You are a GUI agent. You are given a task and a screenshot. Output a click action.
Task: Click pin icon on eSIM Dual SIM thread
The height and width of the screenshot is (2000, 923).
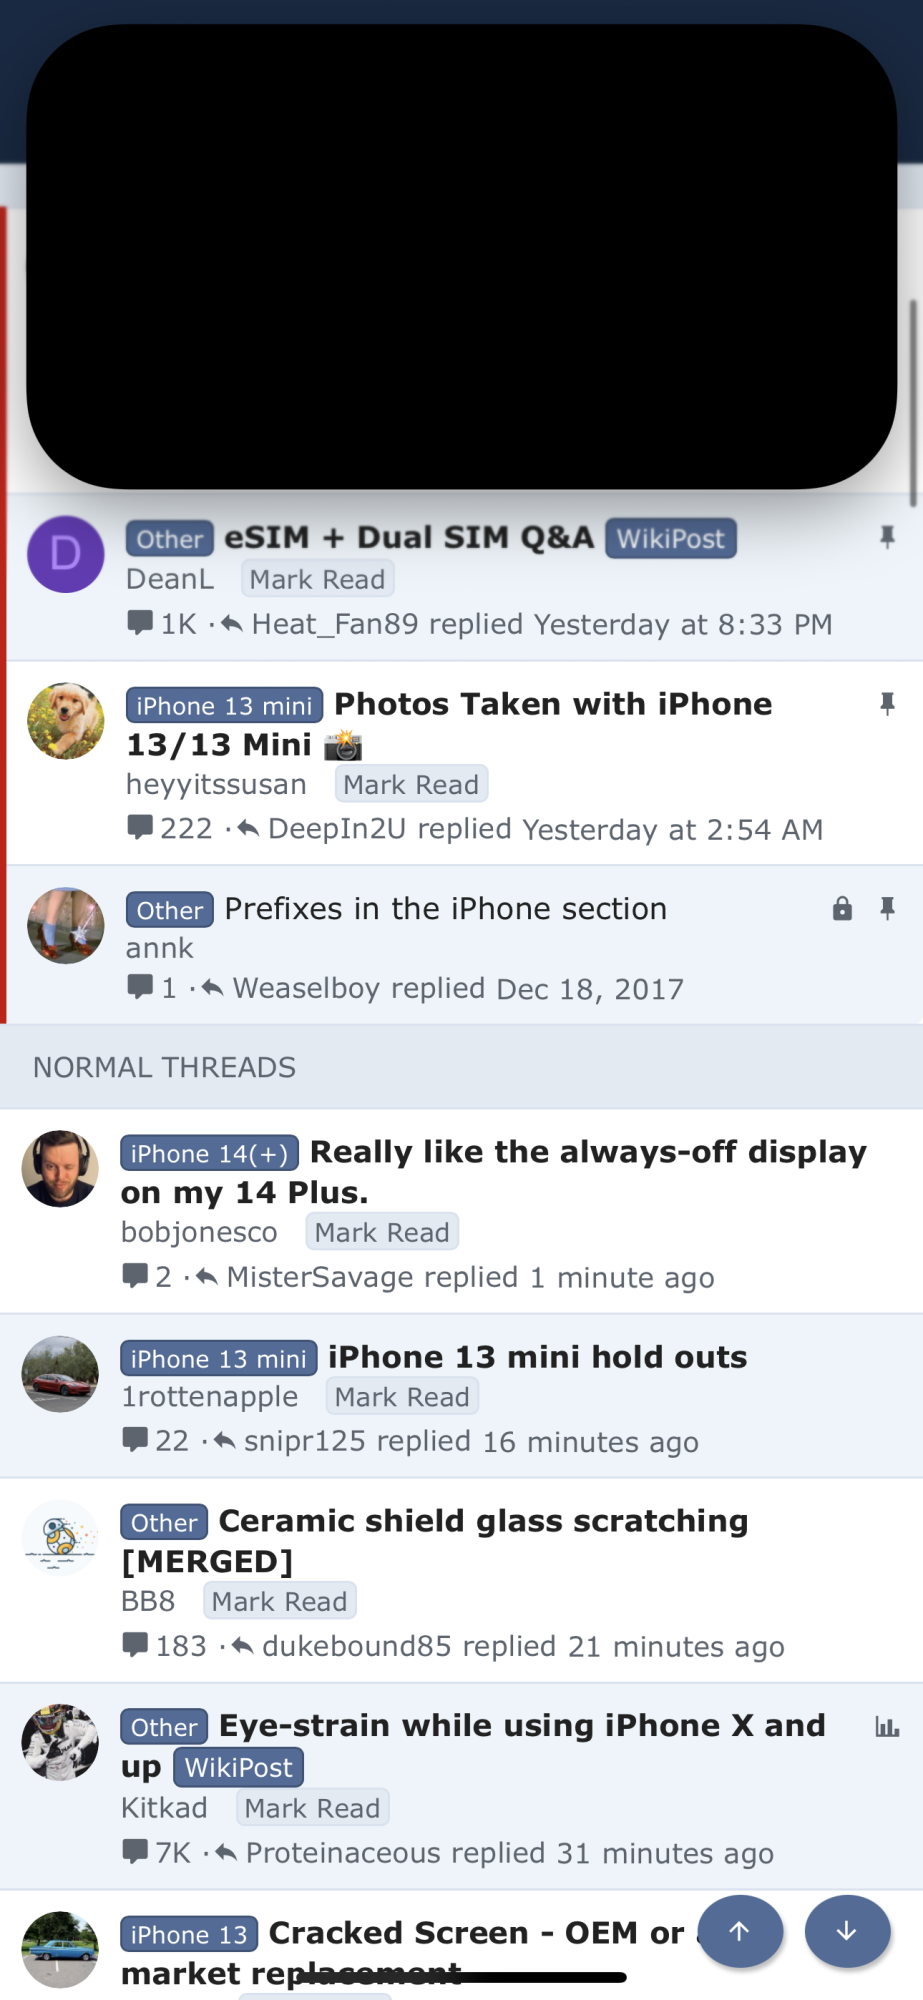tap(887, 538)
